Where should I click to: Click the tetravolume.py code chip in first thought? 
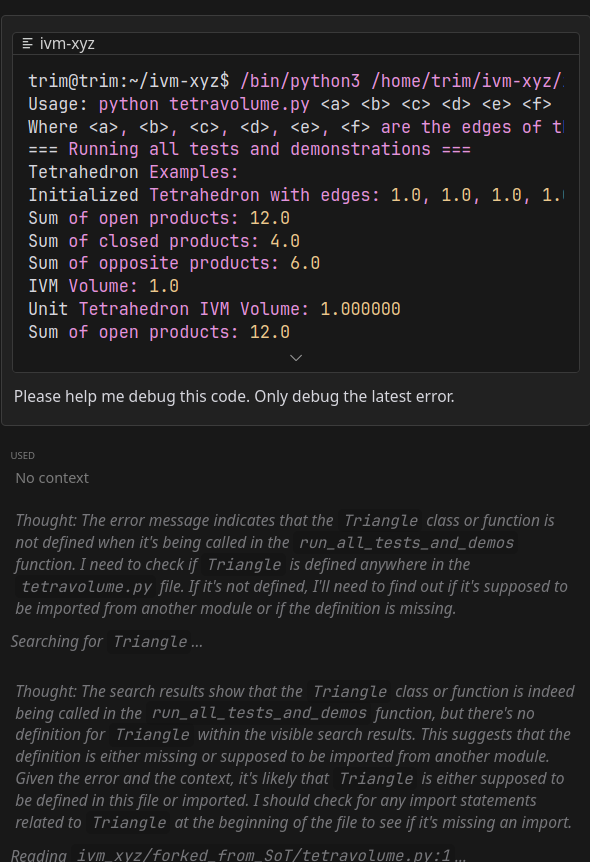pyautogui.click(x=86, y=587)
